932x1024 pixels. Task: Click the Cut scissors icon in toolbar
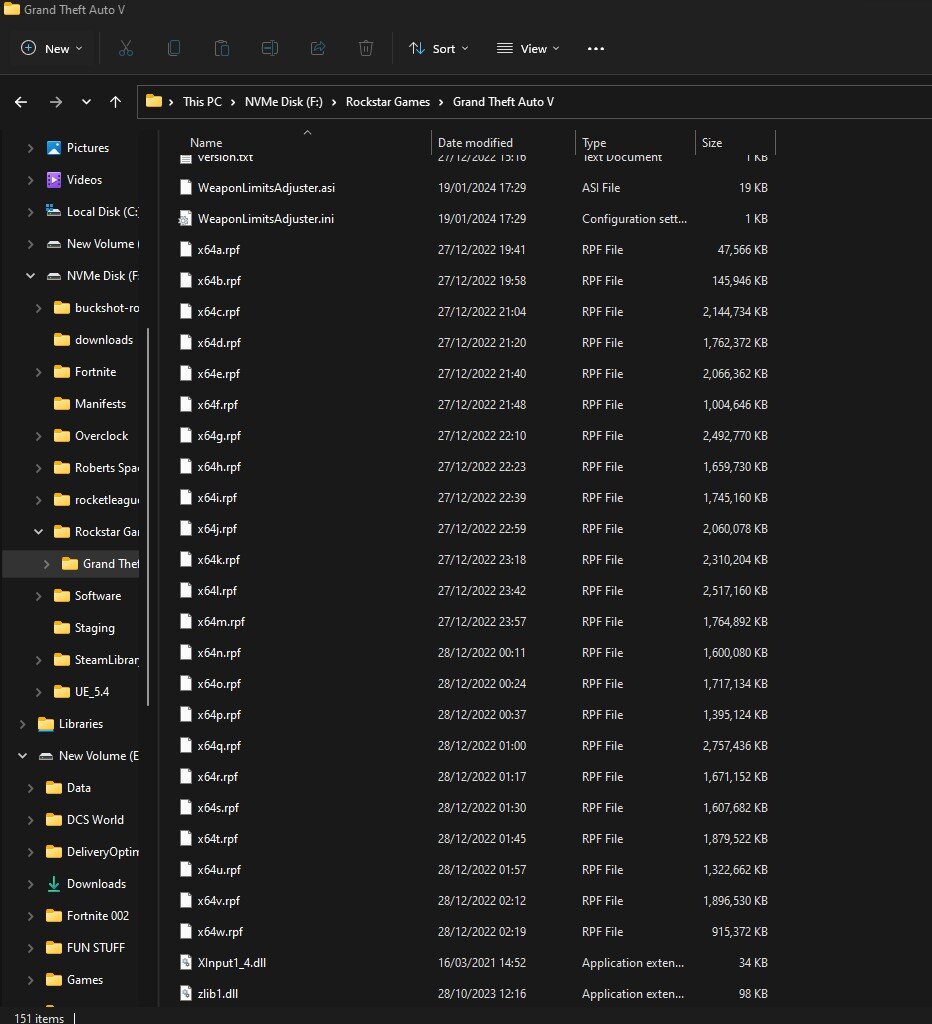126,48
